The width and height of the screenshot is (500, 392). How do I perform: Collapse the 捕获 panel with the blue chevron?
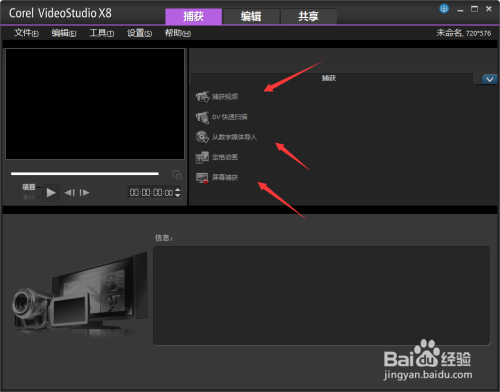490,79
